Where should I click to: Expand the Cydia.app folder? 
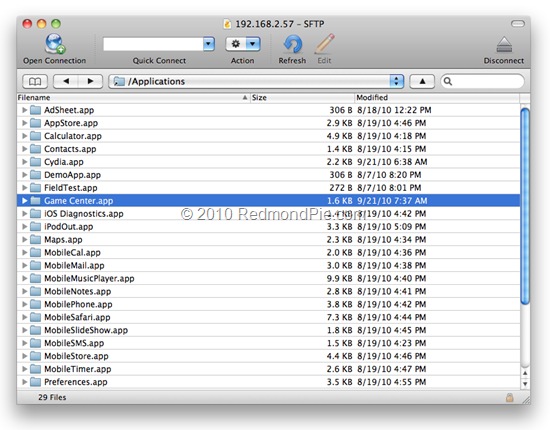tap(24, 162)
